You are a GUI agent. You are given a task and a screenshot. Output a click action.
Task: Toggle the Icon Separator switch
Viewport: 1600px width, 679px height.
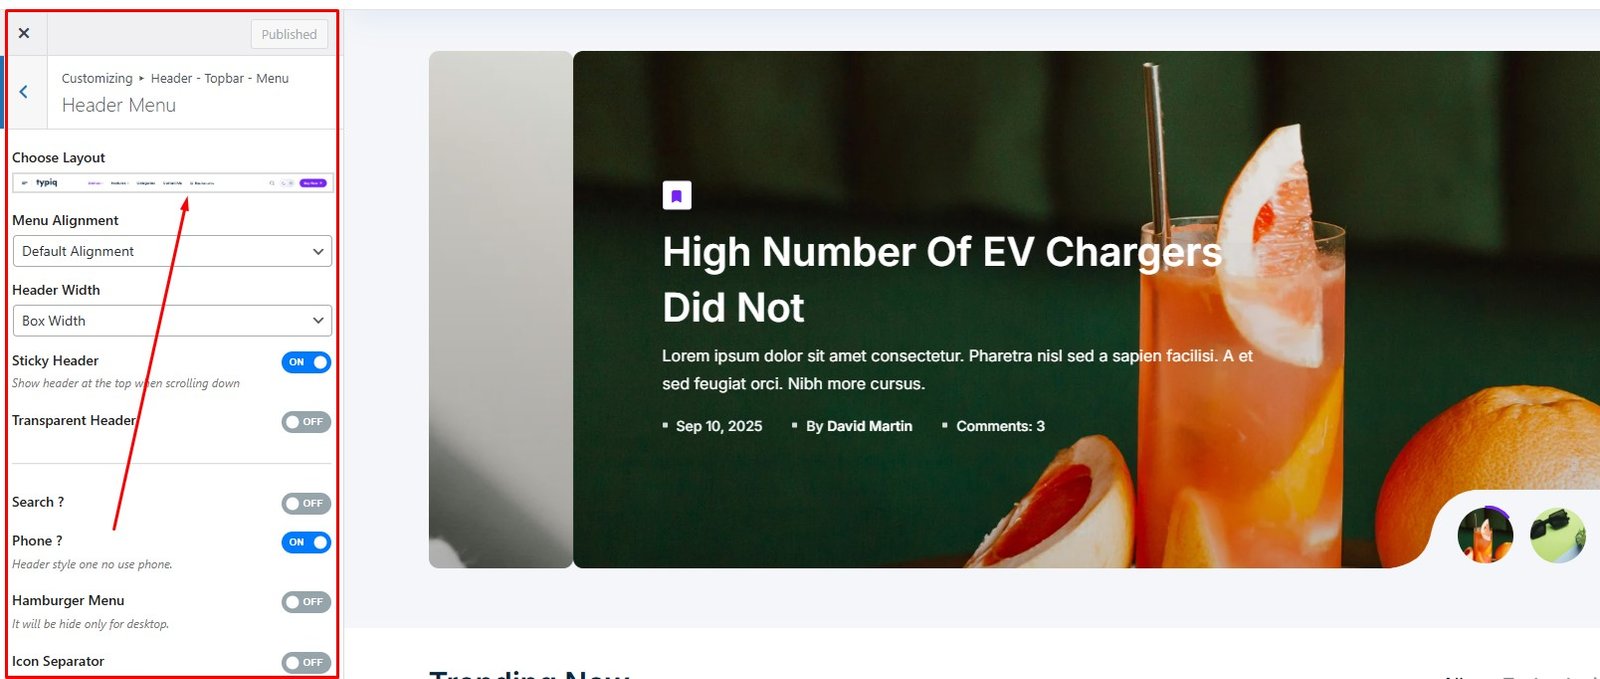coord(306,662)
